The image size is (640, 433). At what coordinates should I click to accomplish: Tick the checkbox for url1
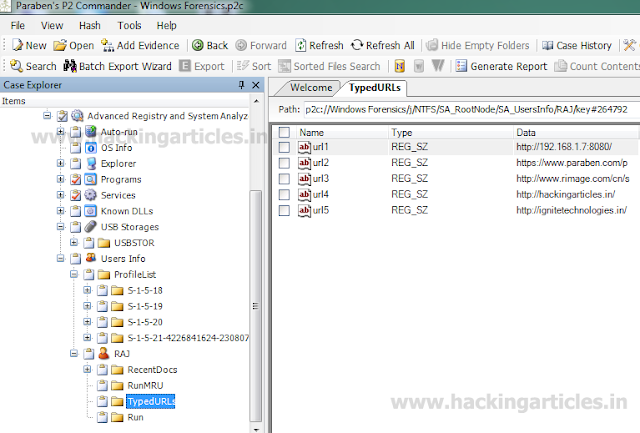click(x=284, y=147)
